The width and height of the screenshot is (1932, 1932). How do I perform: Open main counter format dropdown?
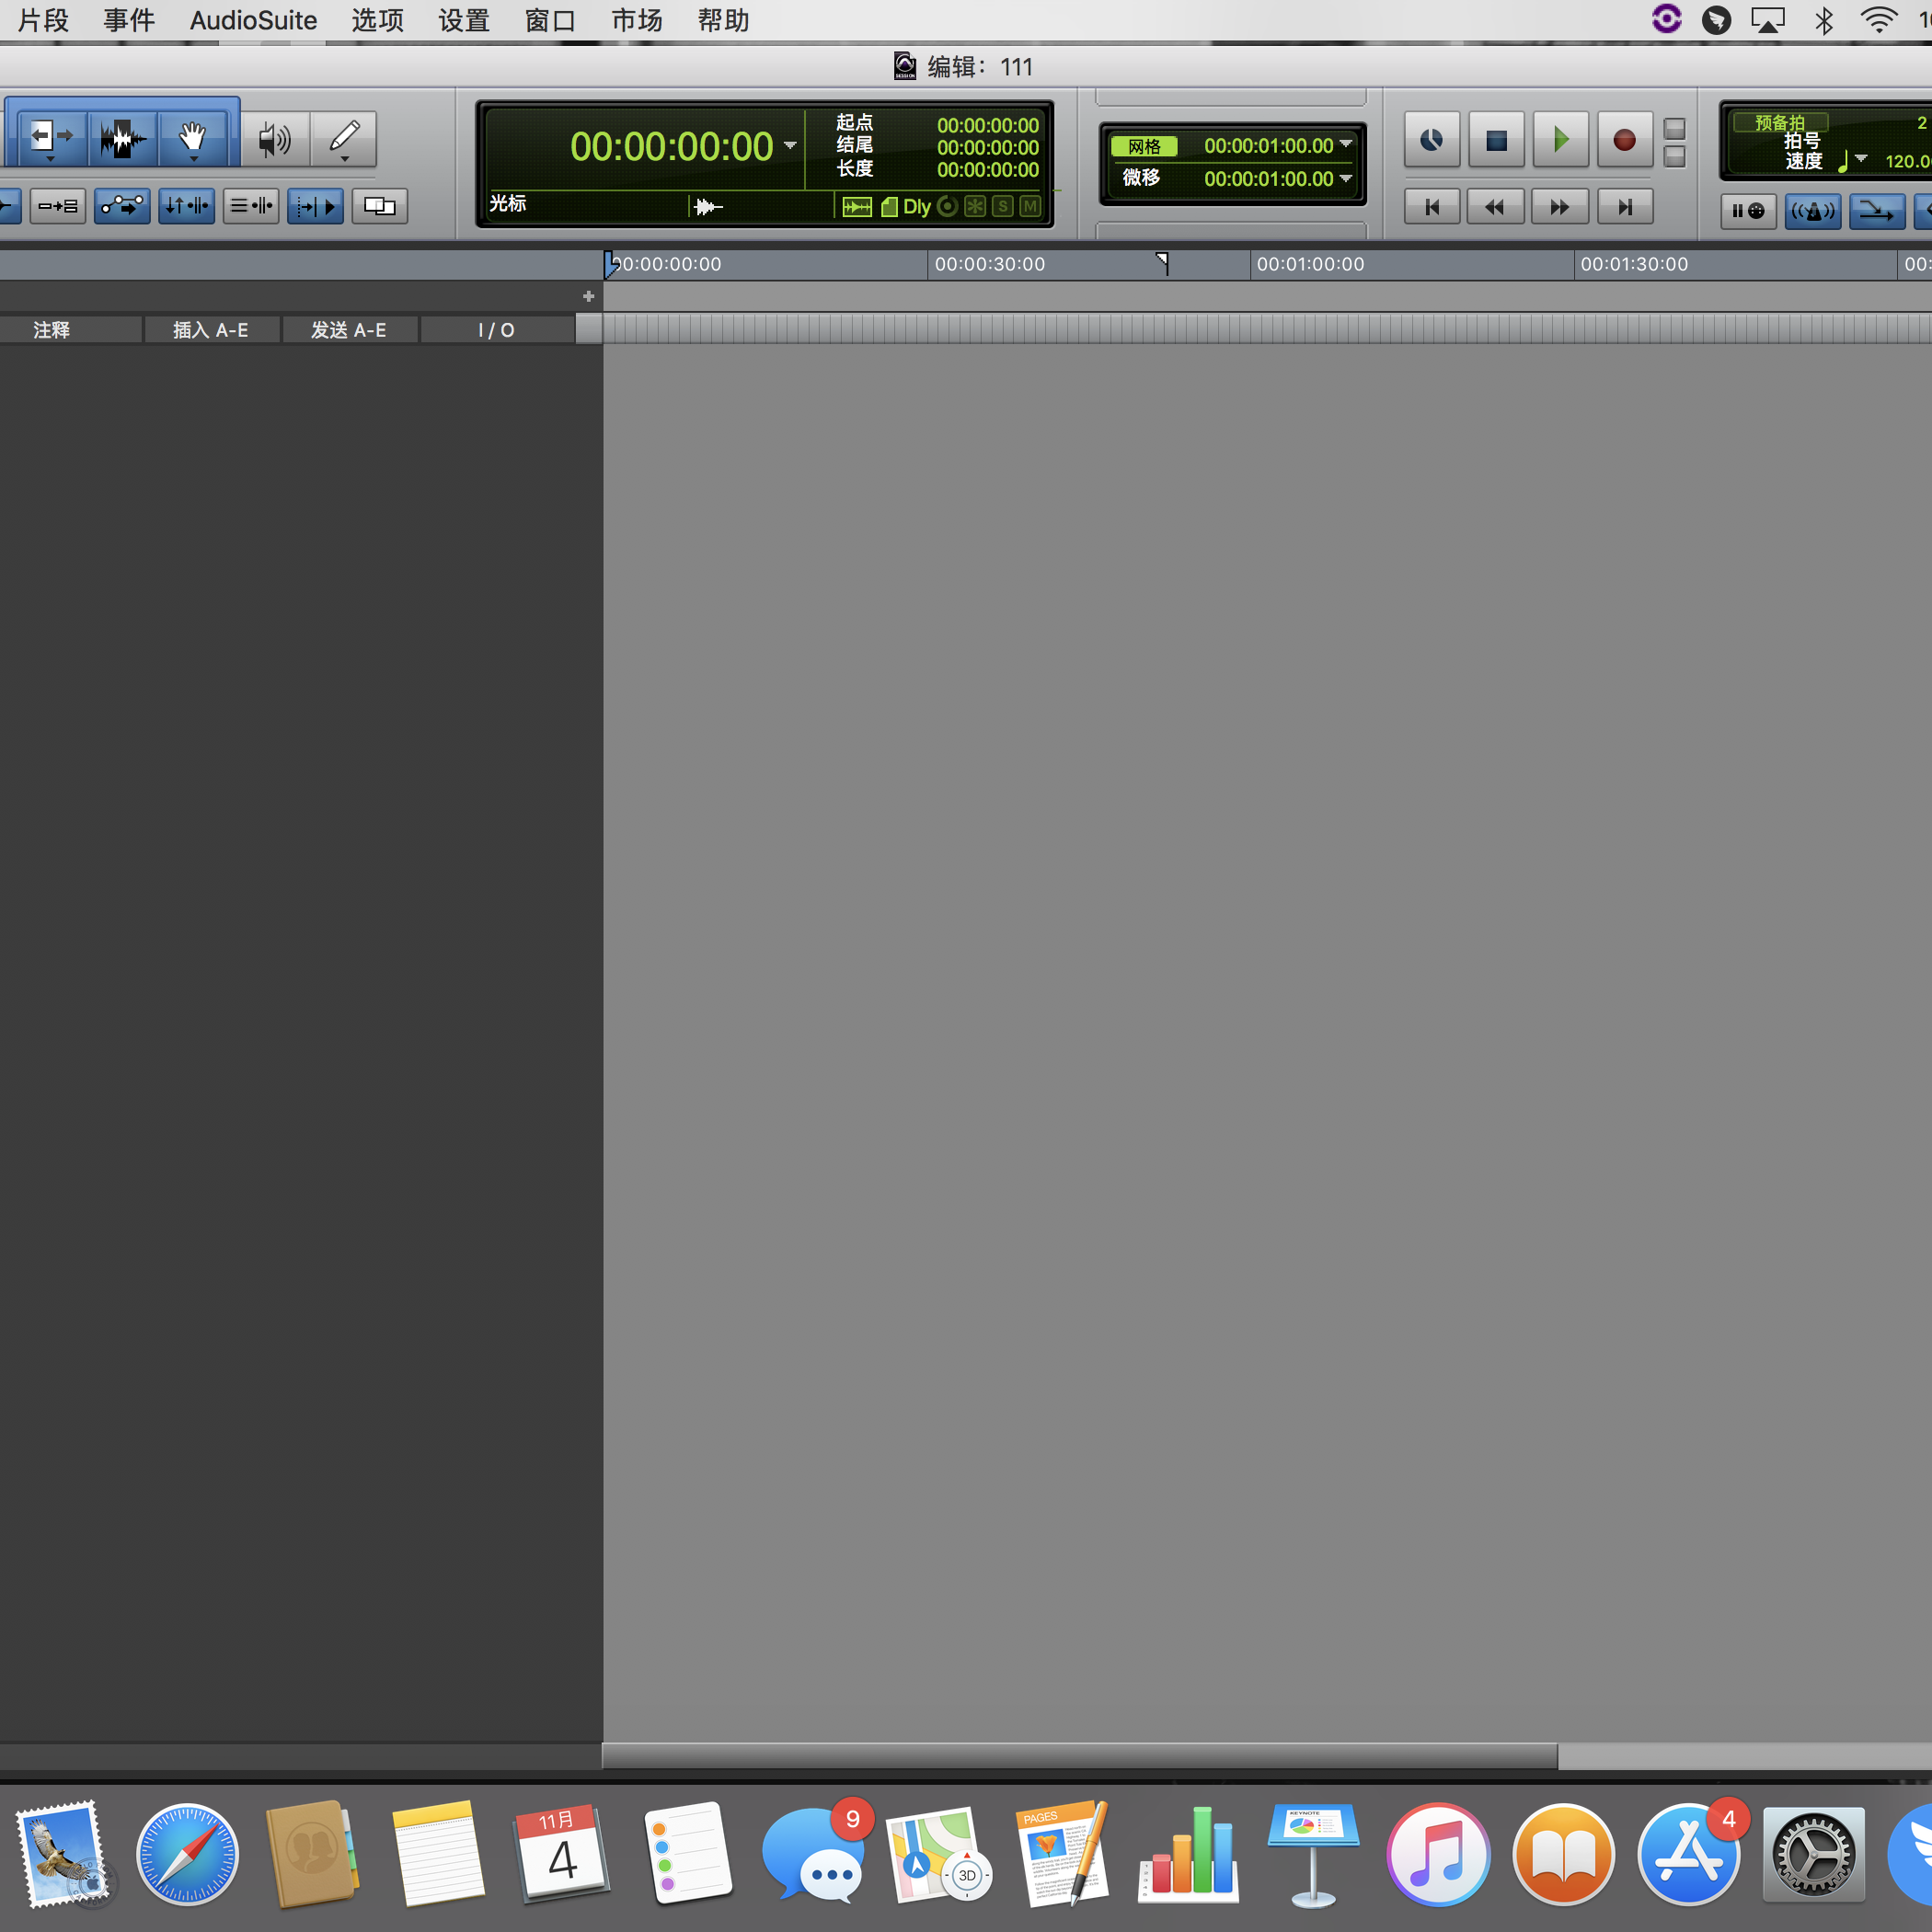pos(790,146)
